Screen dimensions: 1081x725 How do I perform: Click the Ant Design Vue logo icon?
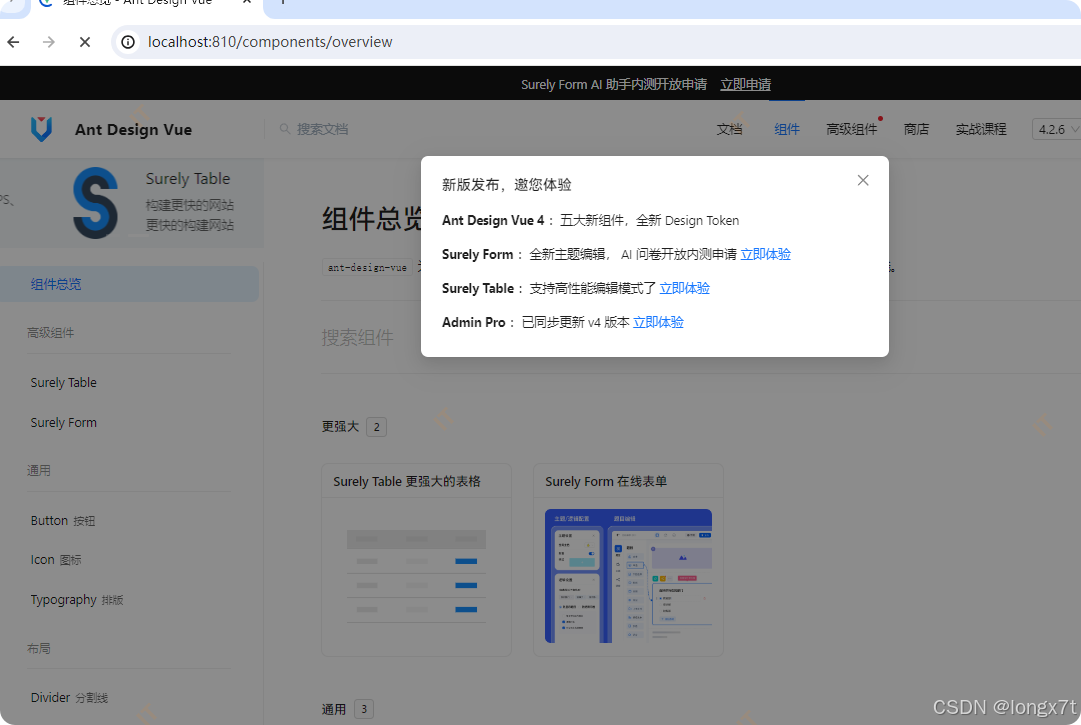(41, 129)
